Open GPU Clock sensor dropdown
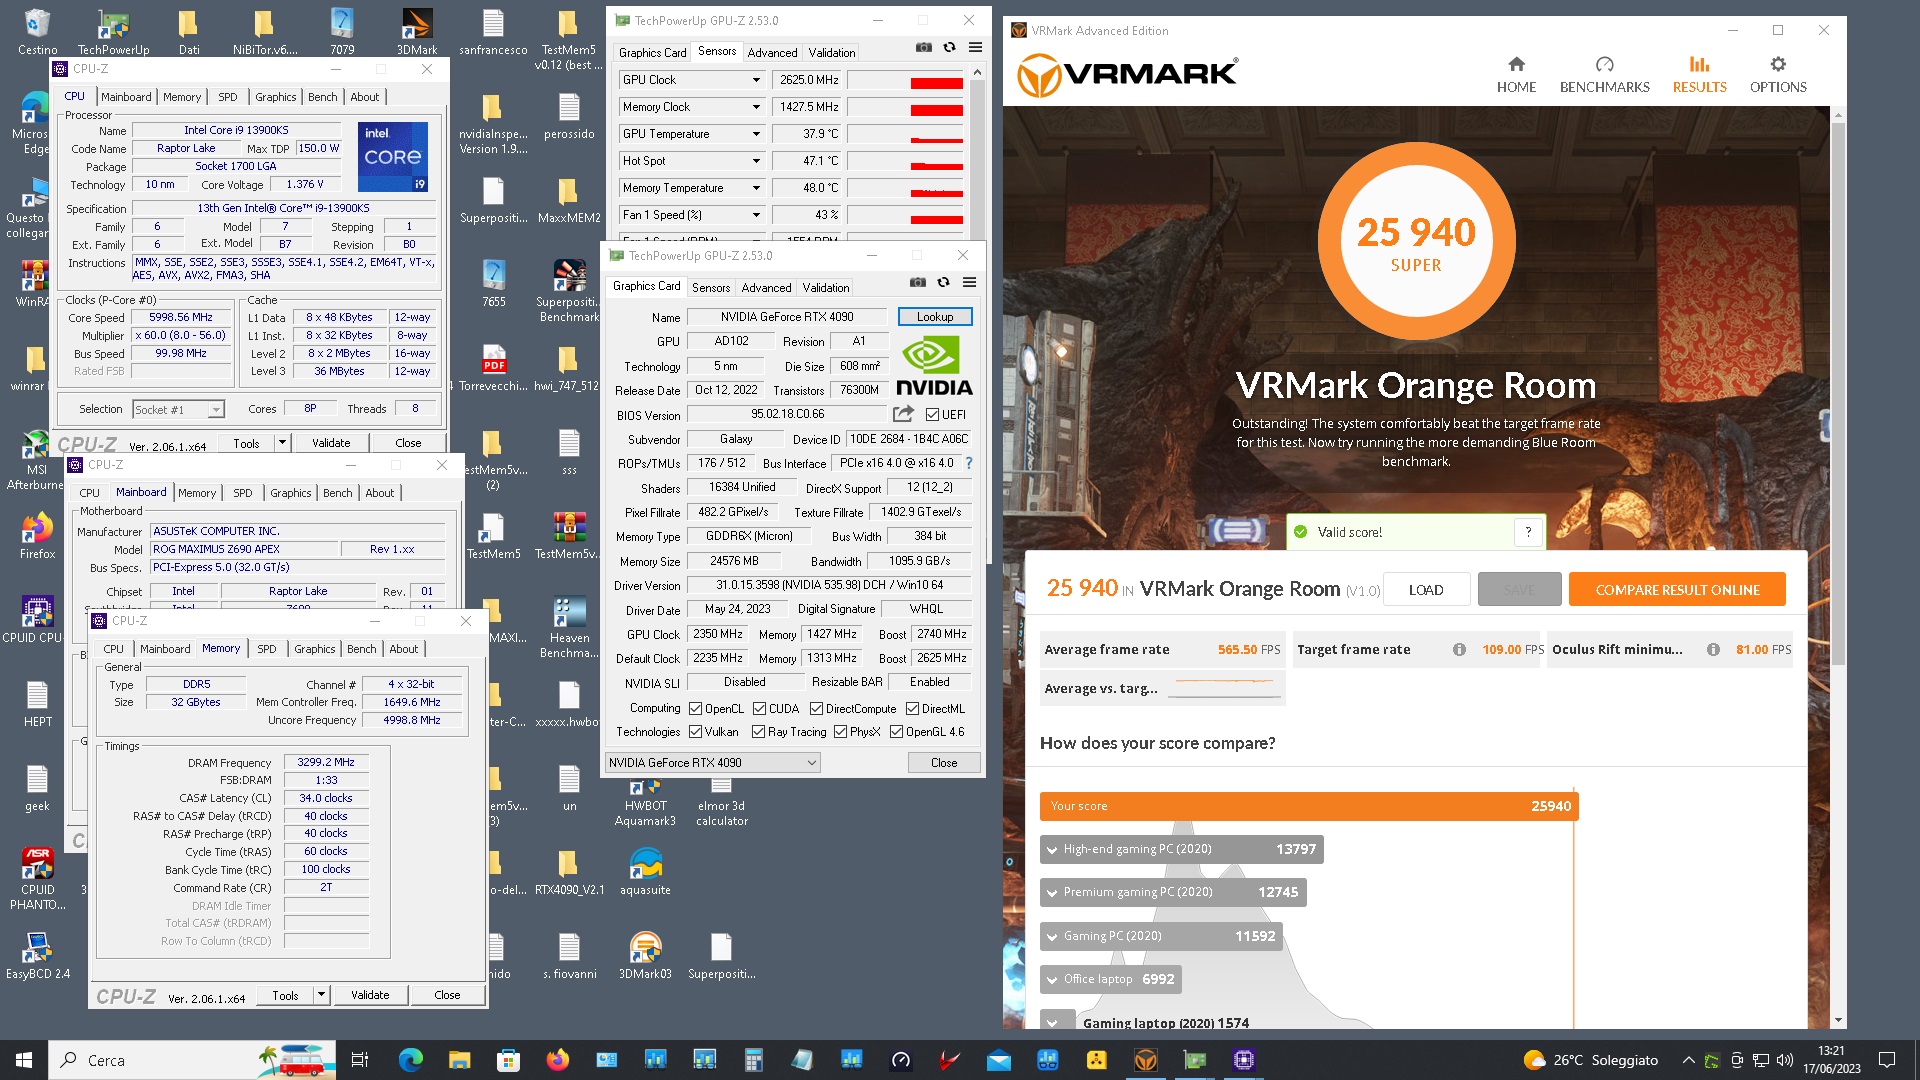This screenshot has width=1920, height=1080. click(756, 80)
